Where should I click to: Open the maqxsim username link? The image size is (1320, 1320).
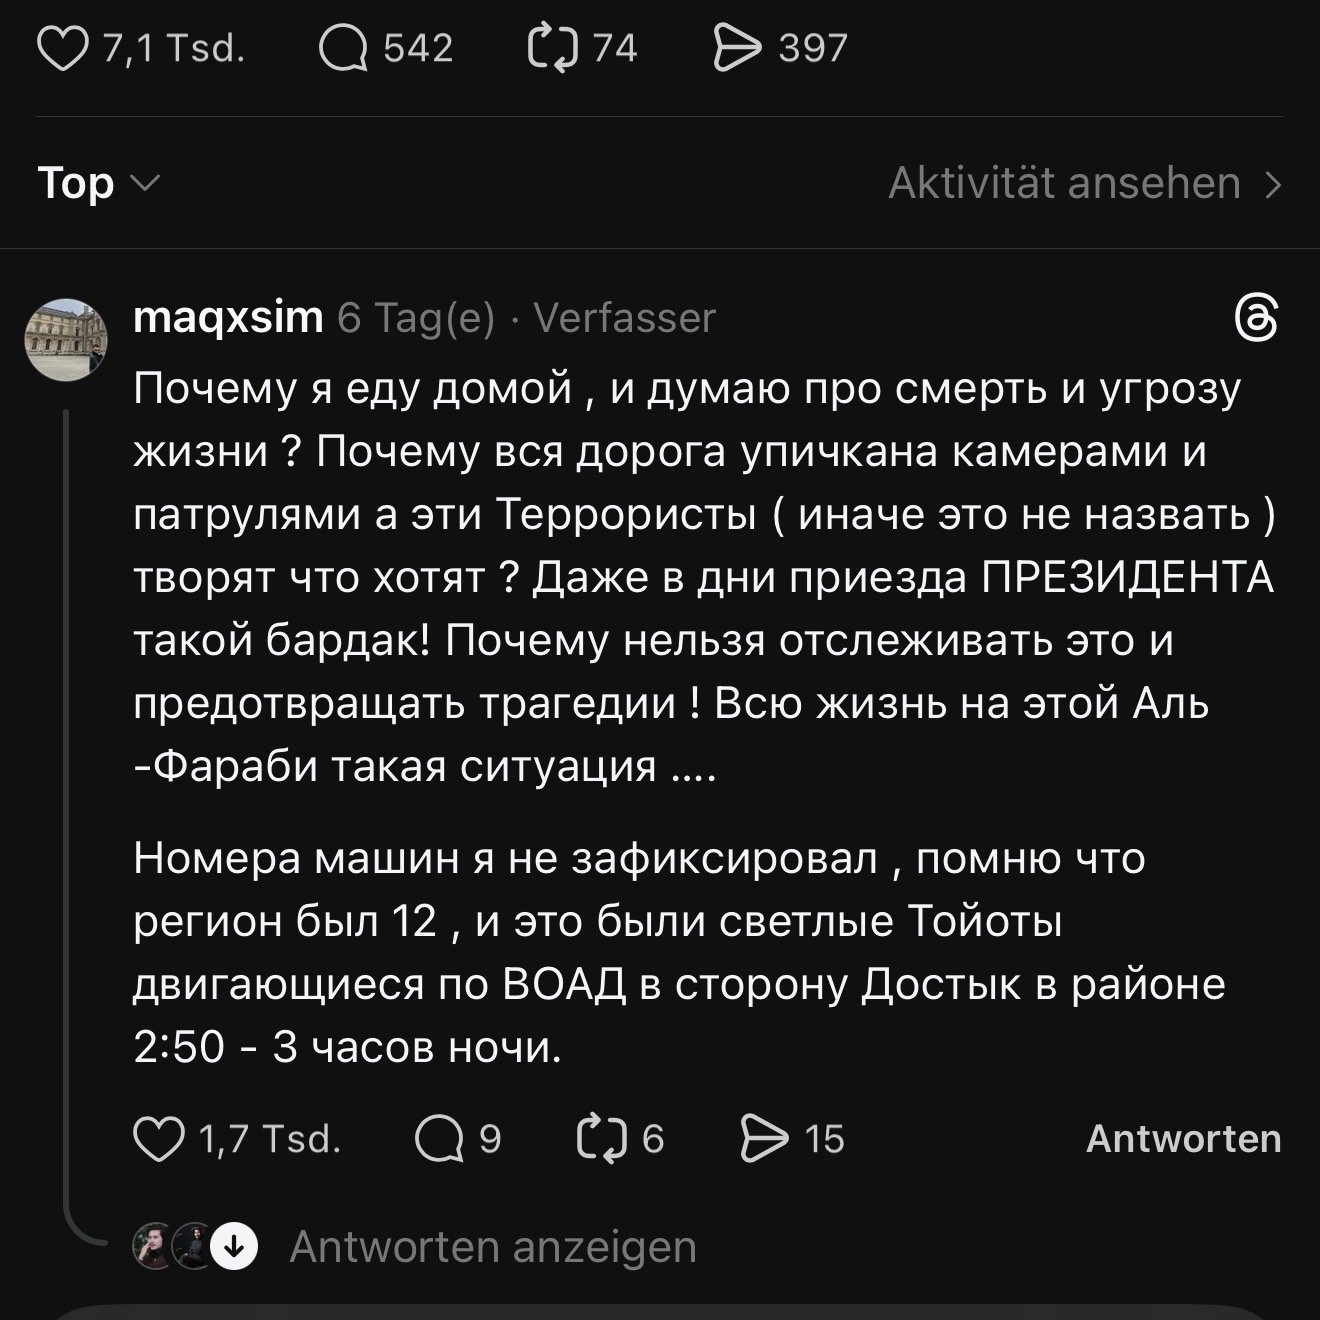228,318
